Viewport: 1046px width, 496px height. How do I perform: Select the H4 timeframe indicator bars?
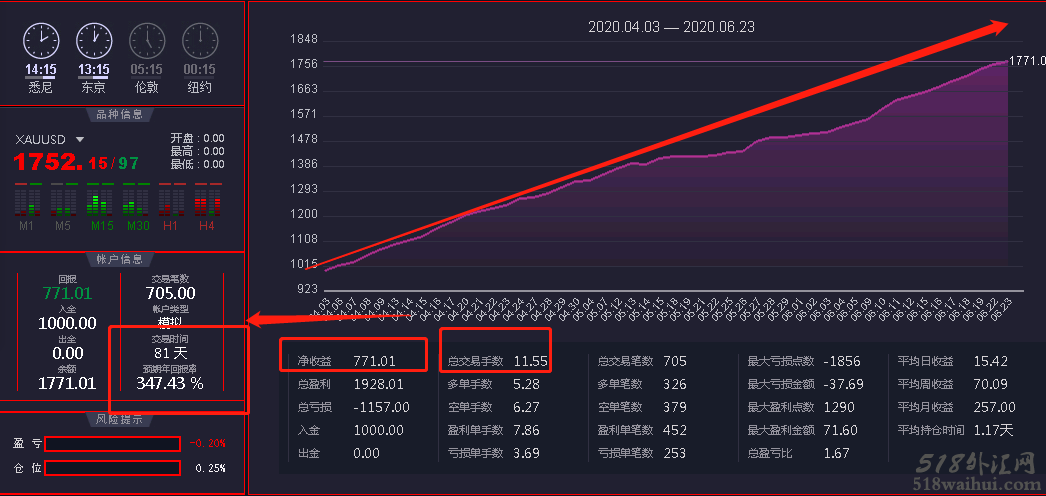coord(207,200)
